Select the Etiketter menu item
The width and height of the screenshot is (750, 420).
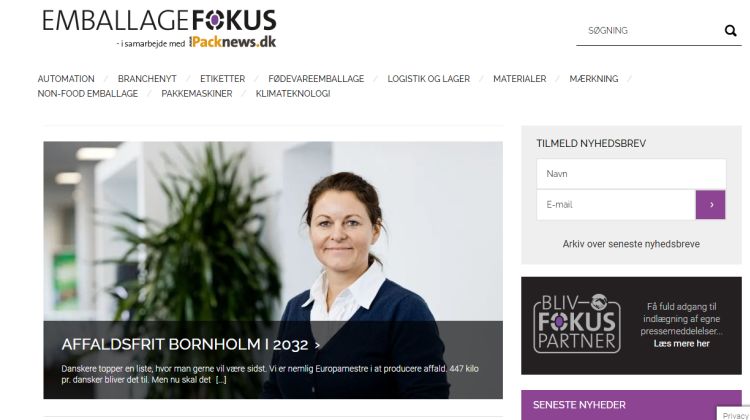[222, 78]
